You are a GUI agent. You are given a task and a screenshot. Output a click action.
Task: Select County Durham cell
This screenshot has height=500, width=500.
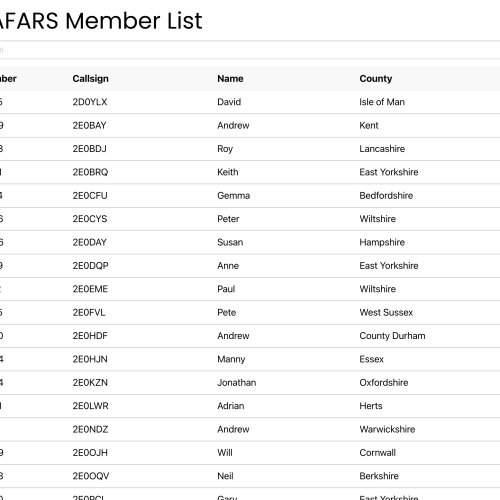coord(392,336)
